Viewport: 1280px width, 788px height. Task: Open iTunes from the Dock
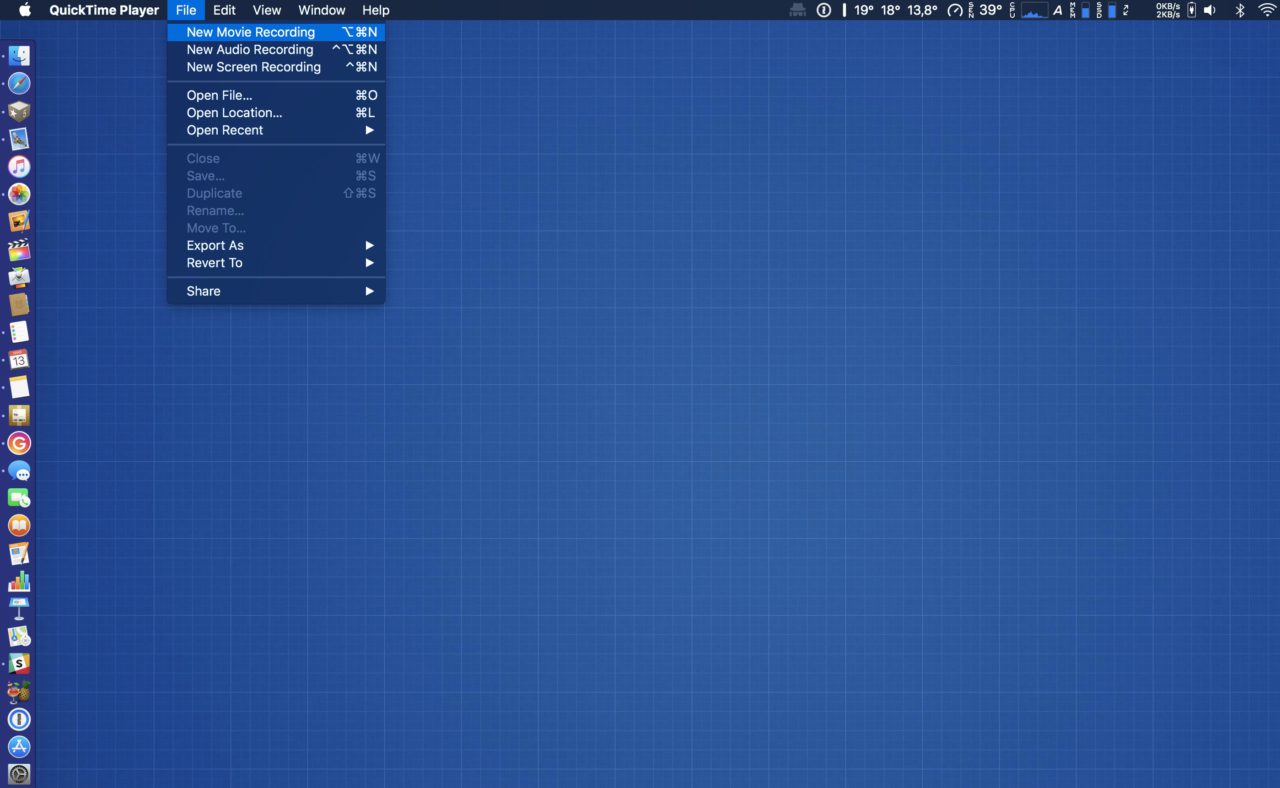[19, 167]
